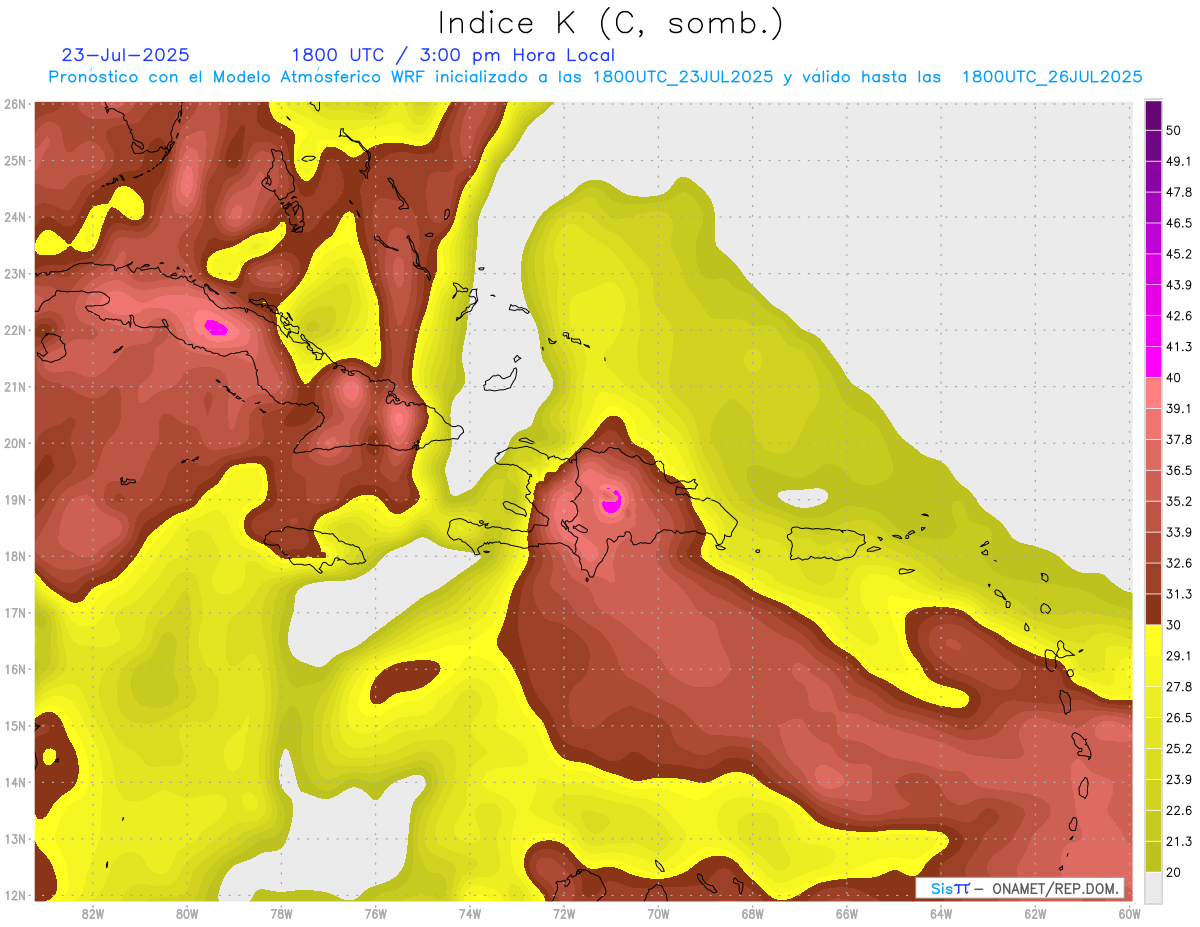
Task: Click the date label 23-Jul-2025
Action: click(x=125, y=55)
